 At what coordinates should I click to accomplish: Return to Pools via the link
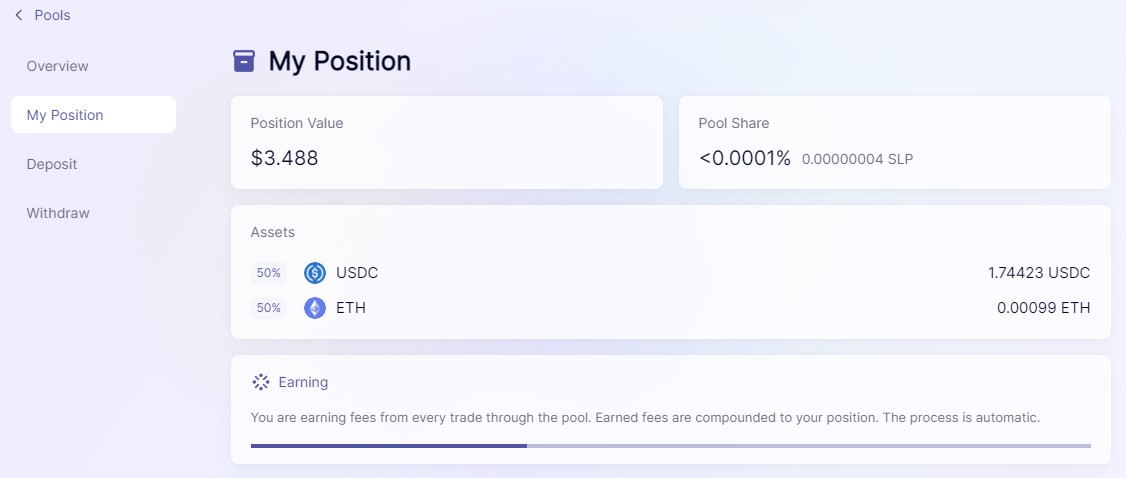[52, 15]
